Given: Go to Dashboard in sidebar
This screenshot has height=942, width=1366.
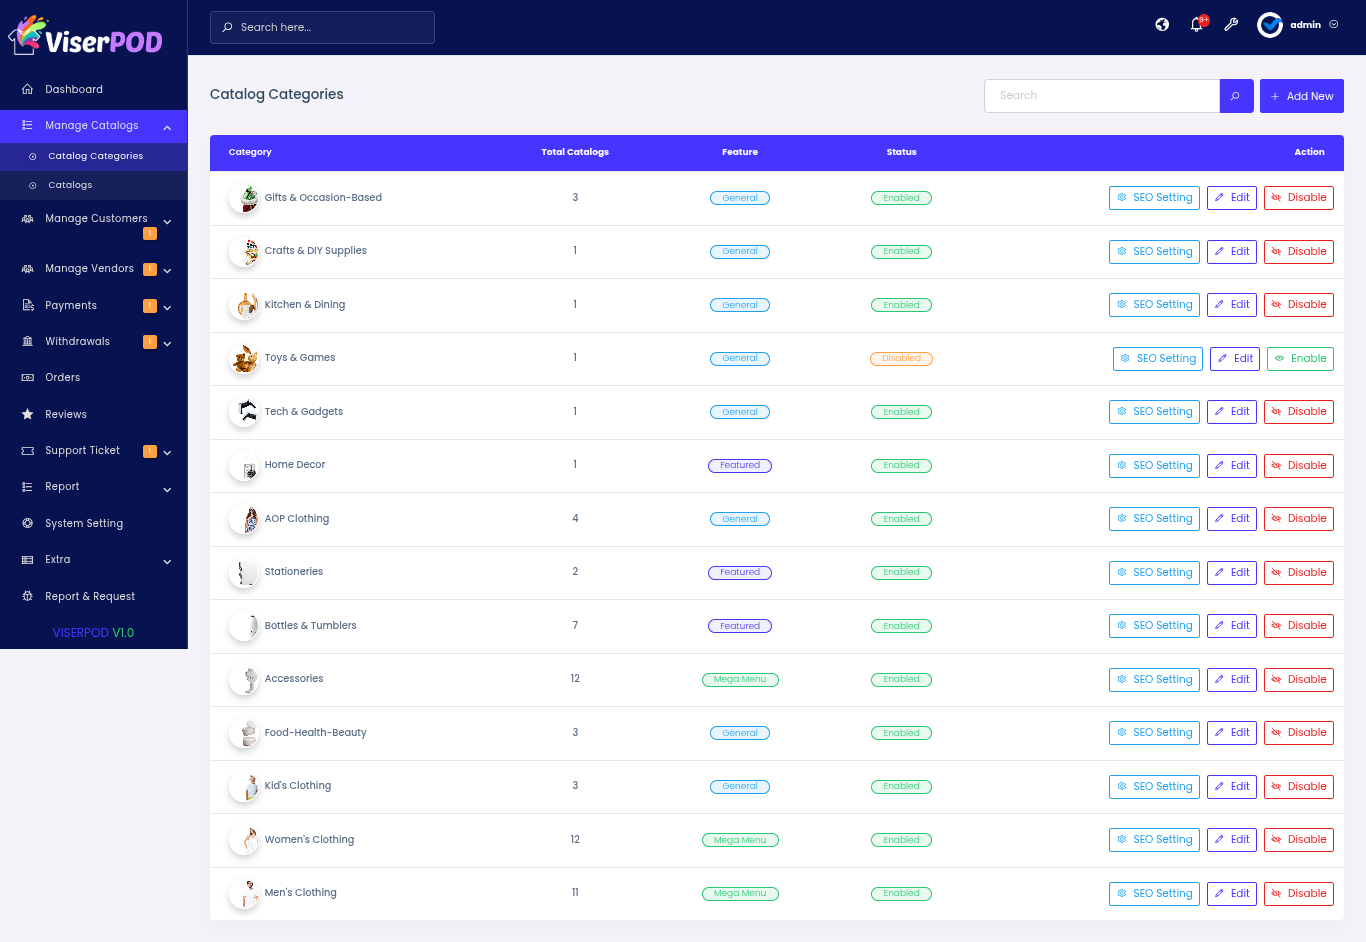Looking at the screenshot, I should (73, 89).
